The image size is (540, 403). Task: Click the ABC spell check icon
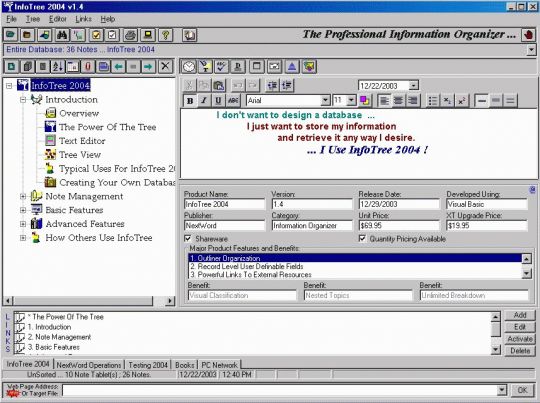221,66
